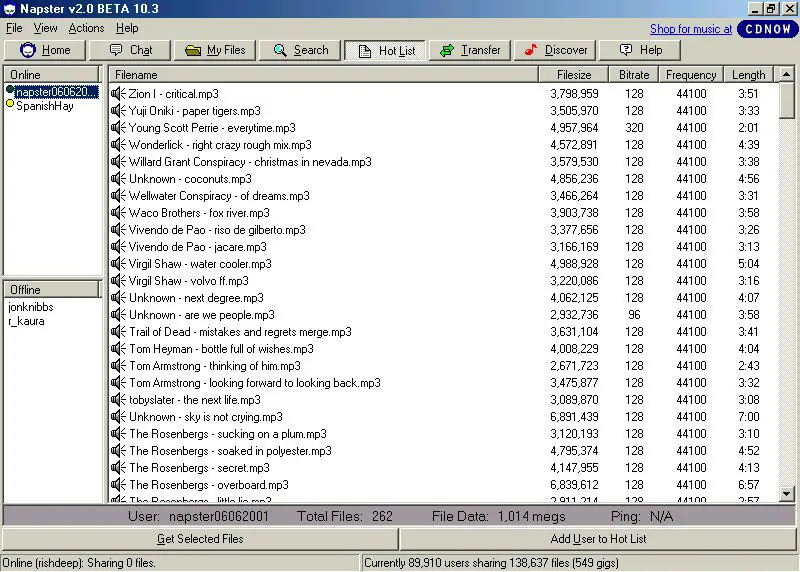Sort list by Frequency column header
Viewport: 800px width, 572px height.
pos(691,74)
